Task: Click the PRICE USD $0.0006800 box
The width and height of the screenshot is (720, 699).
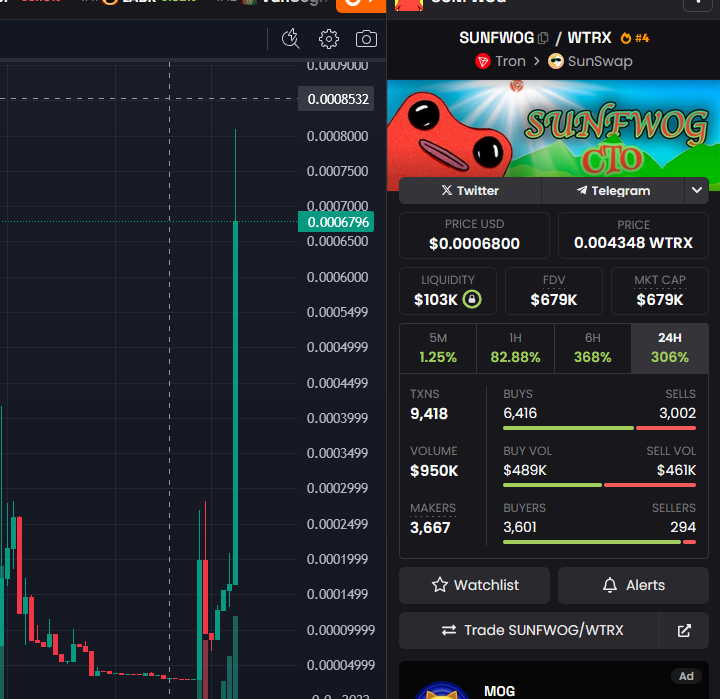Action: pos(474,235)
